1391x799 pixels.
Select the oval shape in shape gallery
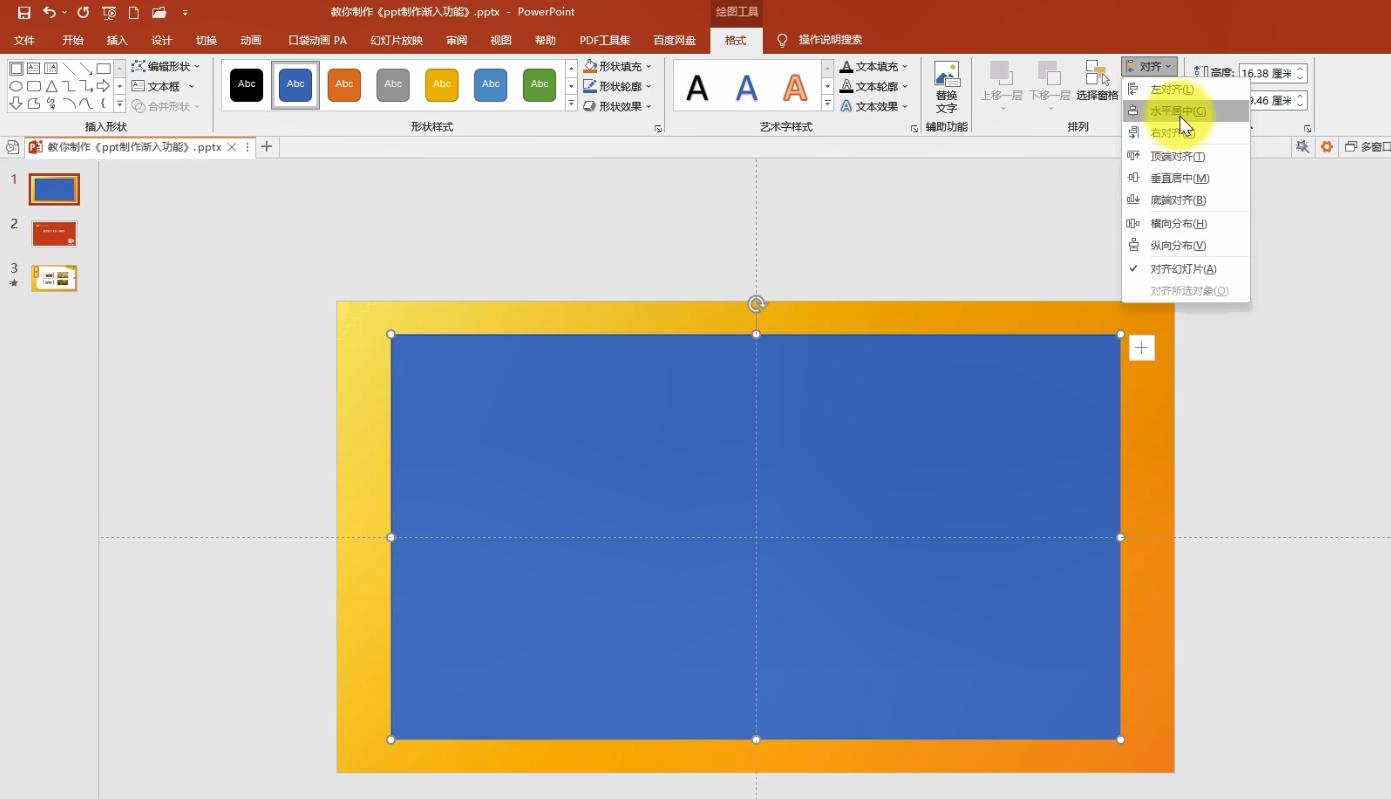pyautogui.click(x=16, y=86)
